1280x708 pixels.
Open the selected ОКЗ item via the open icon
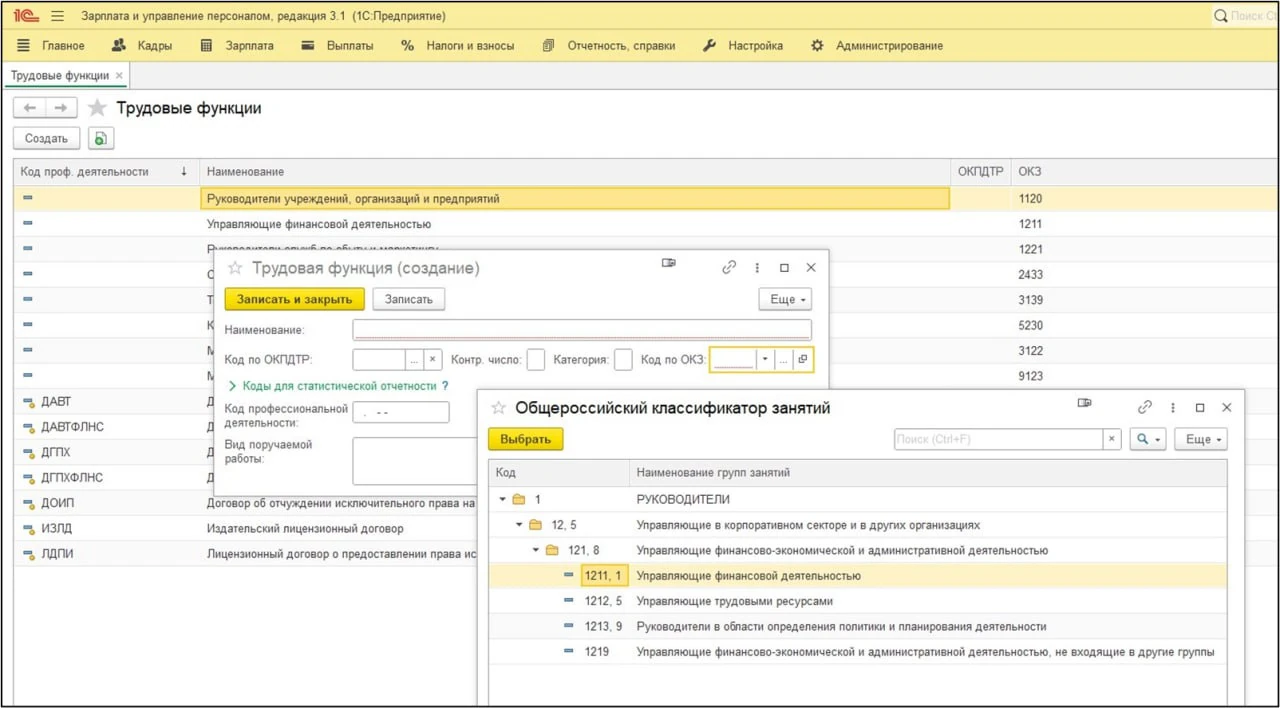(x=803, y=360)
